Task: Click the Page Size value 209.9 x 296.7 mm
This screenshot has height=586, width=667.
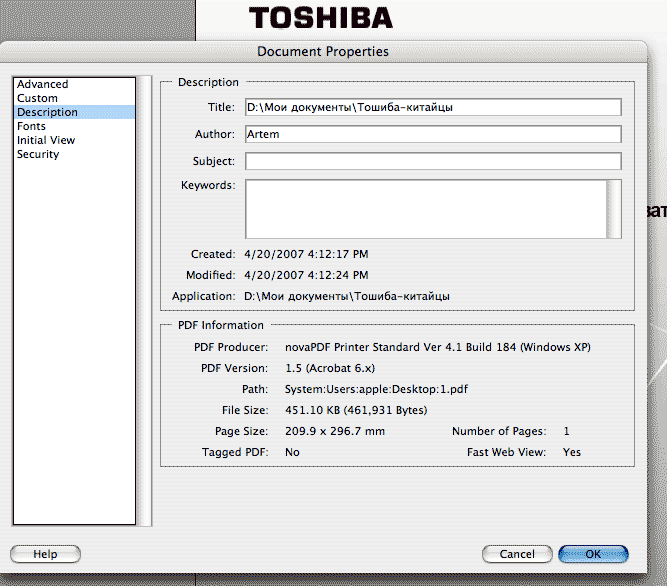Action: [335, 431]
